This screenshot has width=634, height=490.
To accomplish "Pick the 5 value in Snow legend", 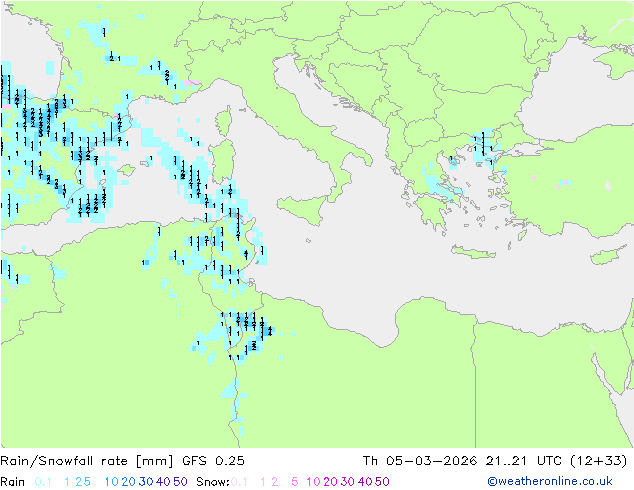I will 294,482.
